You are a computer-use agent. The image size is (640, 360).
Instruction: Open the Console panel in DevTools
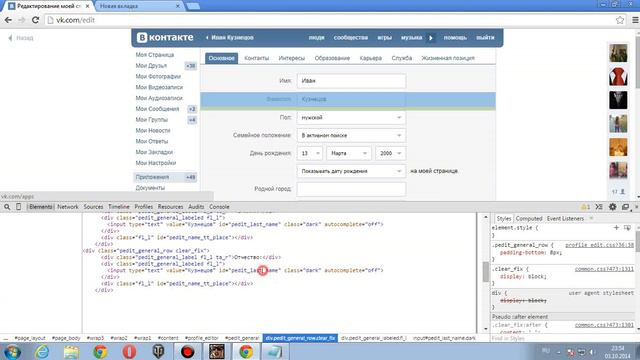pos(219,207)
